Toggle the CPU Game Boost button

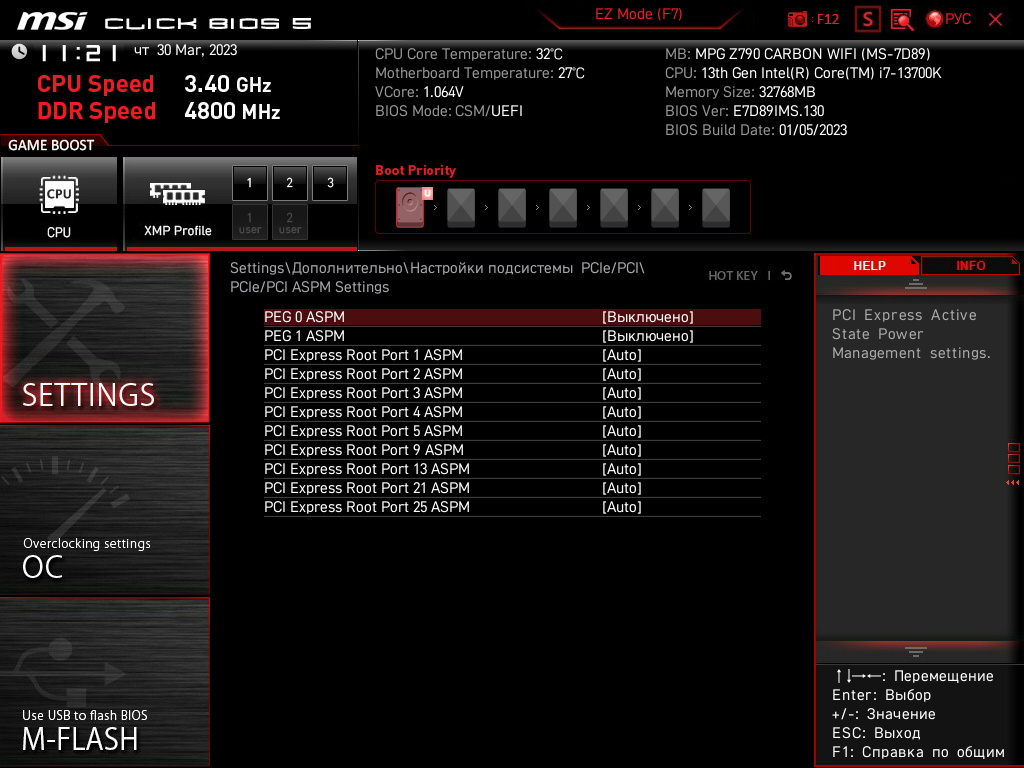[x=59, y=203]
